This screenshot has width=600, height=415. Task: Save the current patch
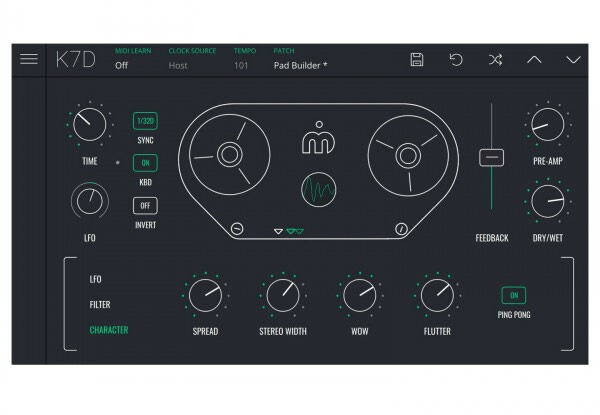point(417,60)
